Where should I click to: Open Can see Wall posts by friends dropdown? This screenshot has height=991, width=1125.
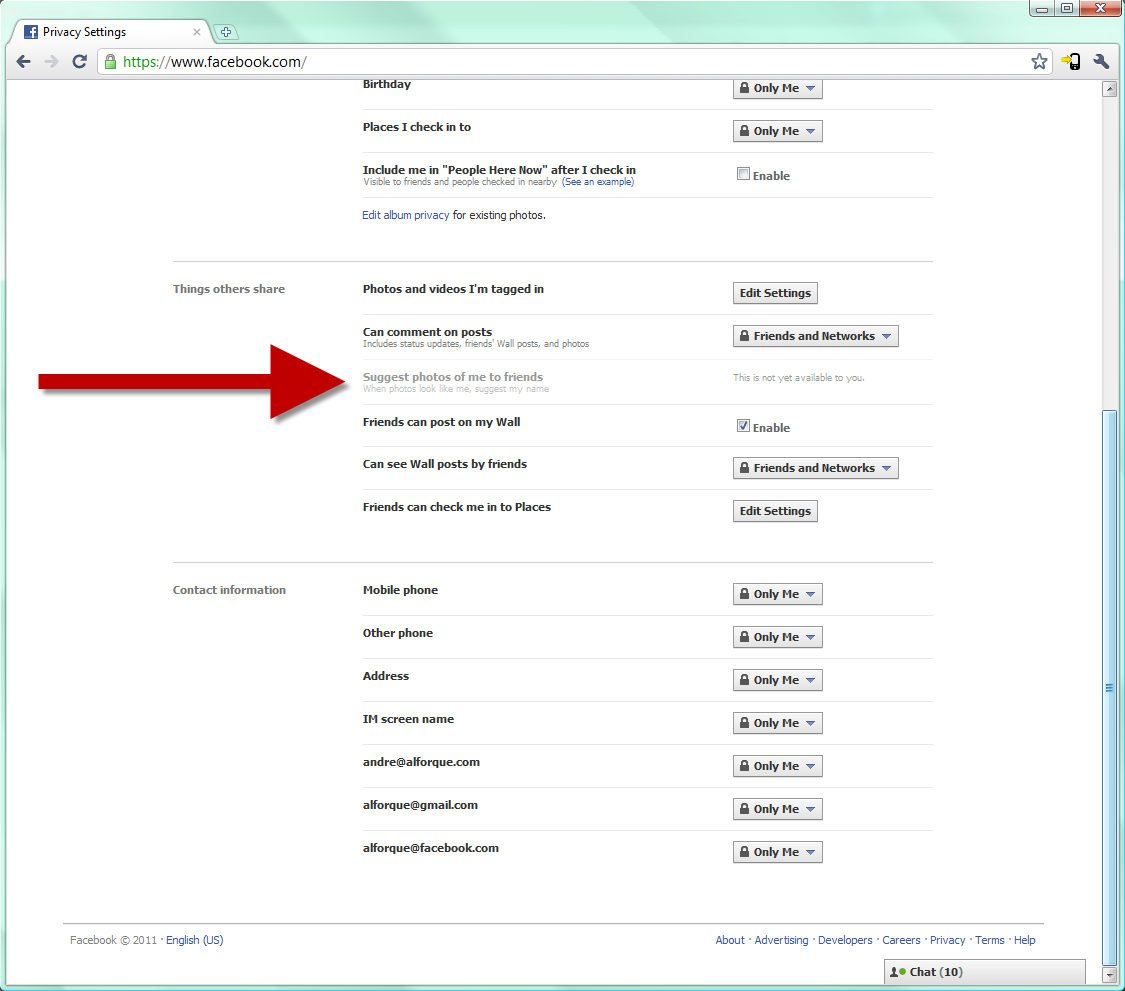coord(815,468)
